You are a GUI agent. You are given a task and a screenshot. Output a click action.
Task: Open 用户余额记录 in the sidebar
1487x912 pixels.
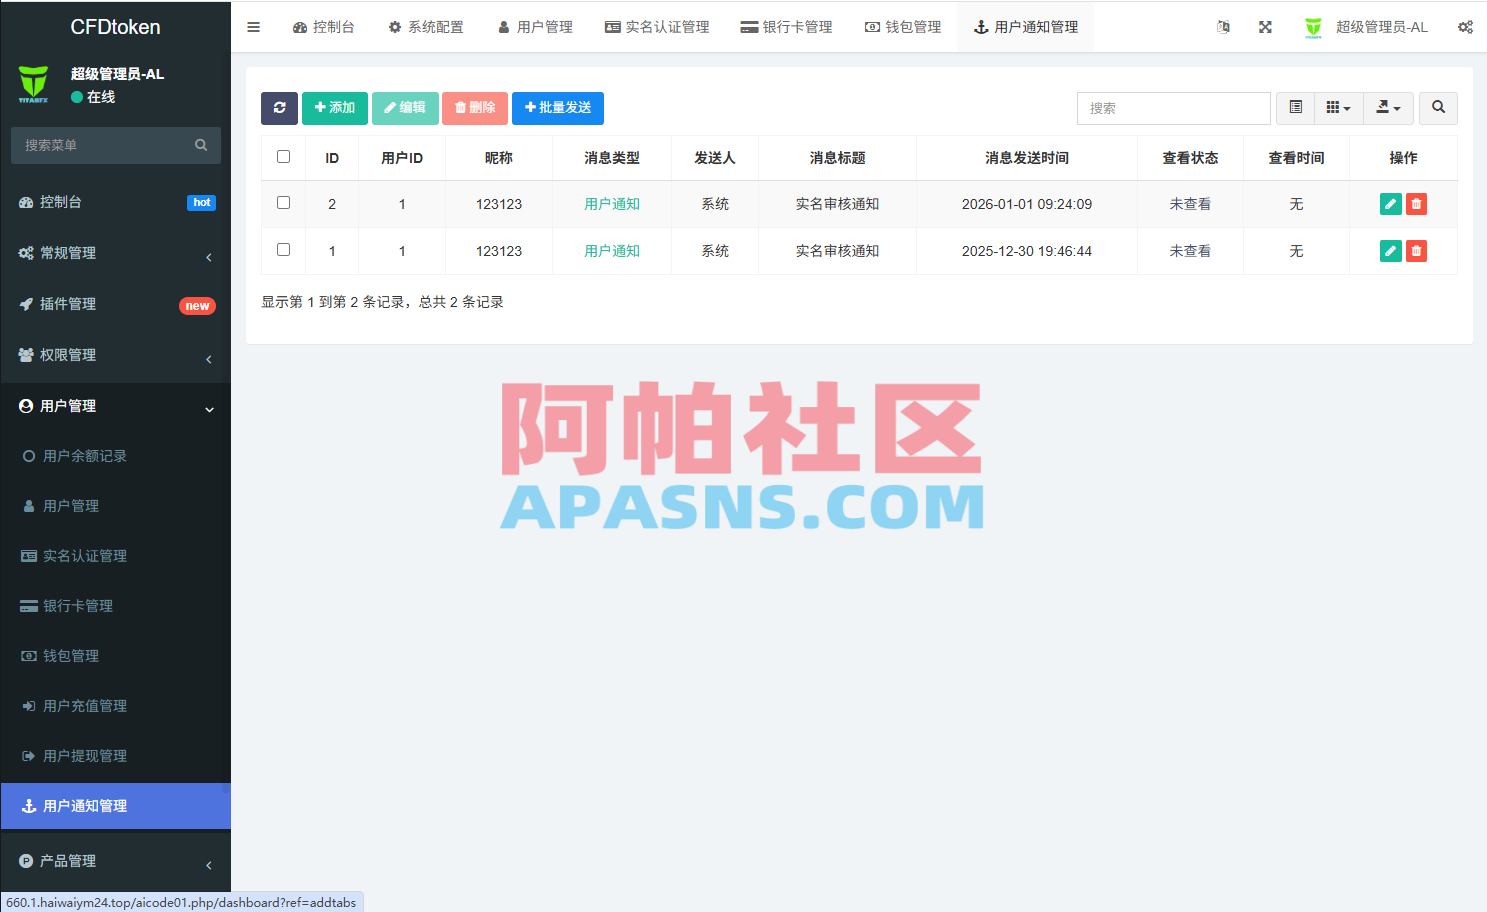tap(116, 456)
